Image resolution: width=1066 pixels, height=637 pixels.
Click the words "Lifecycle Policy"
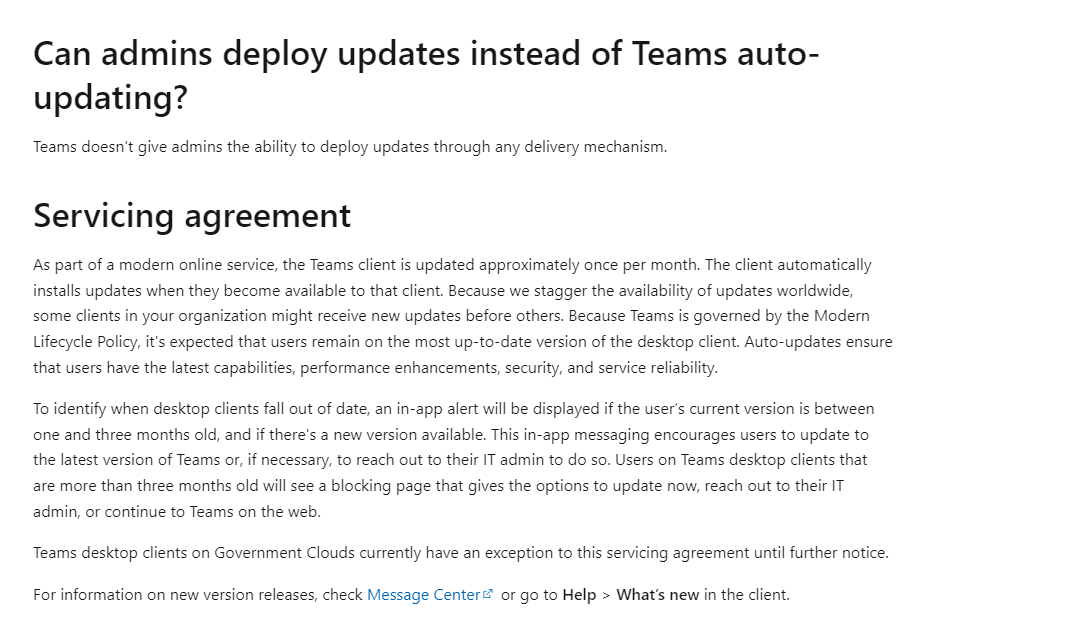tap(86, 342)
